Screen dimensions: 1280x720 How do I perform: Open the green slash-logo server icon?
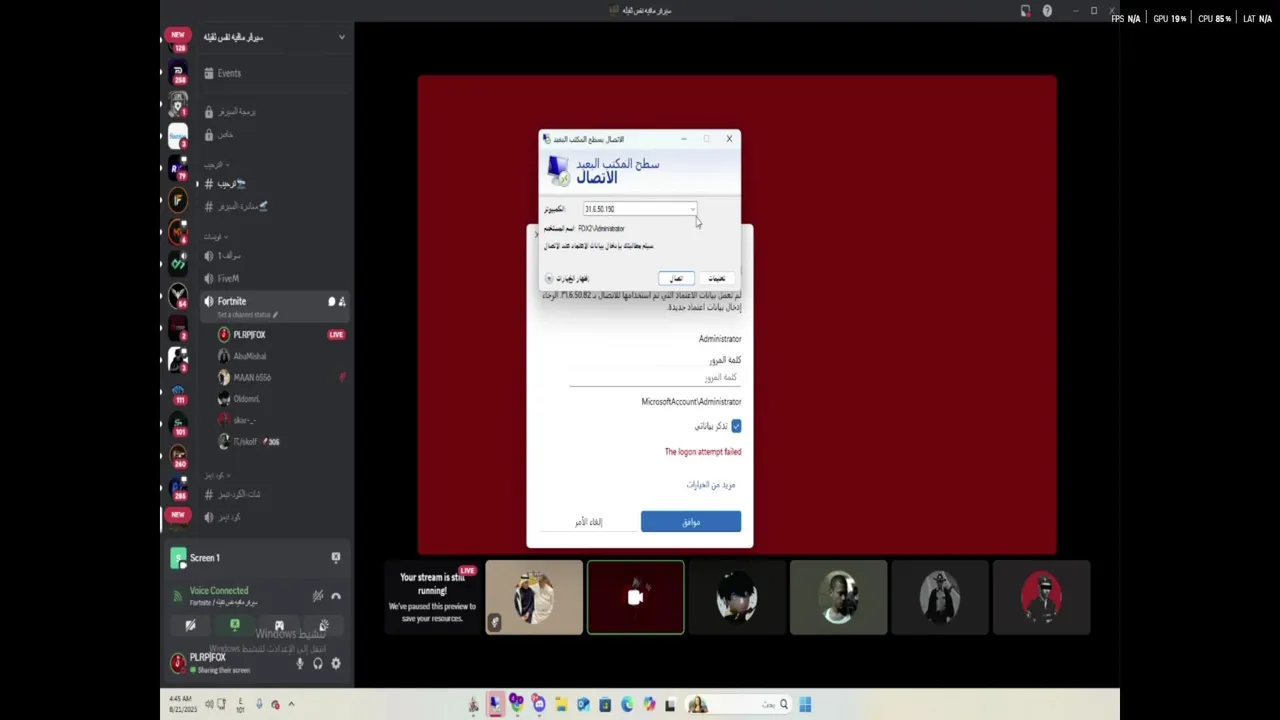tap(178, 265)
